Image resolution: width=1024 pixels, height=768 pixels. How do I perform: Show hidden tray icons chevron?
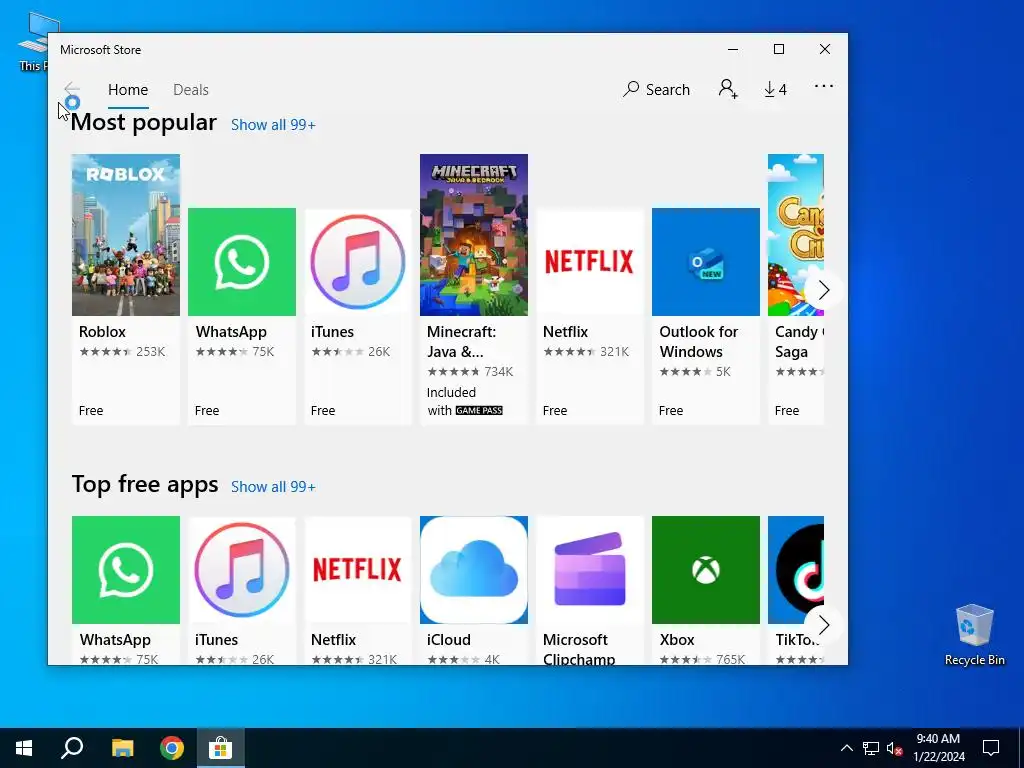click(x=846, y=748)
